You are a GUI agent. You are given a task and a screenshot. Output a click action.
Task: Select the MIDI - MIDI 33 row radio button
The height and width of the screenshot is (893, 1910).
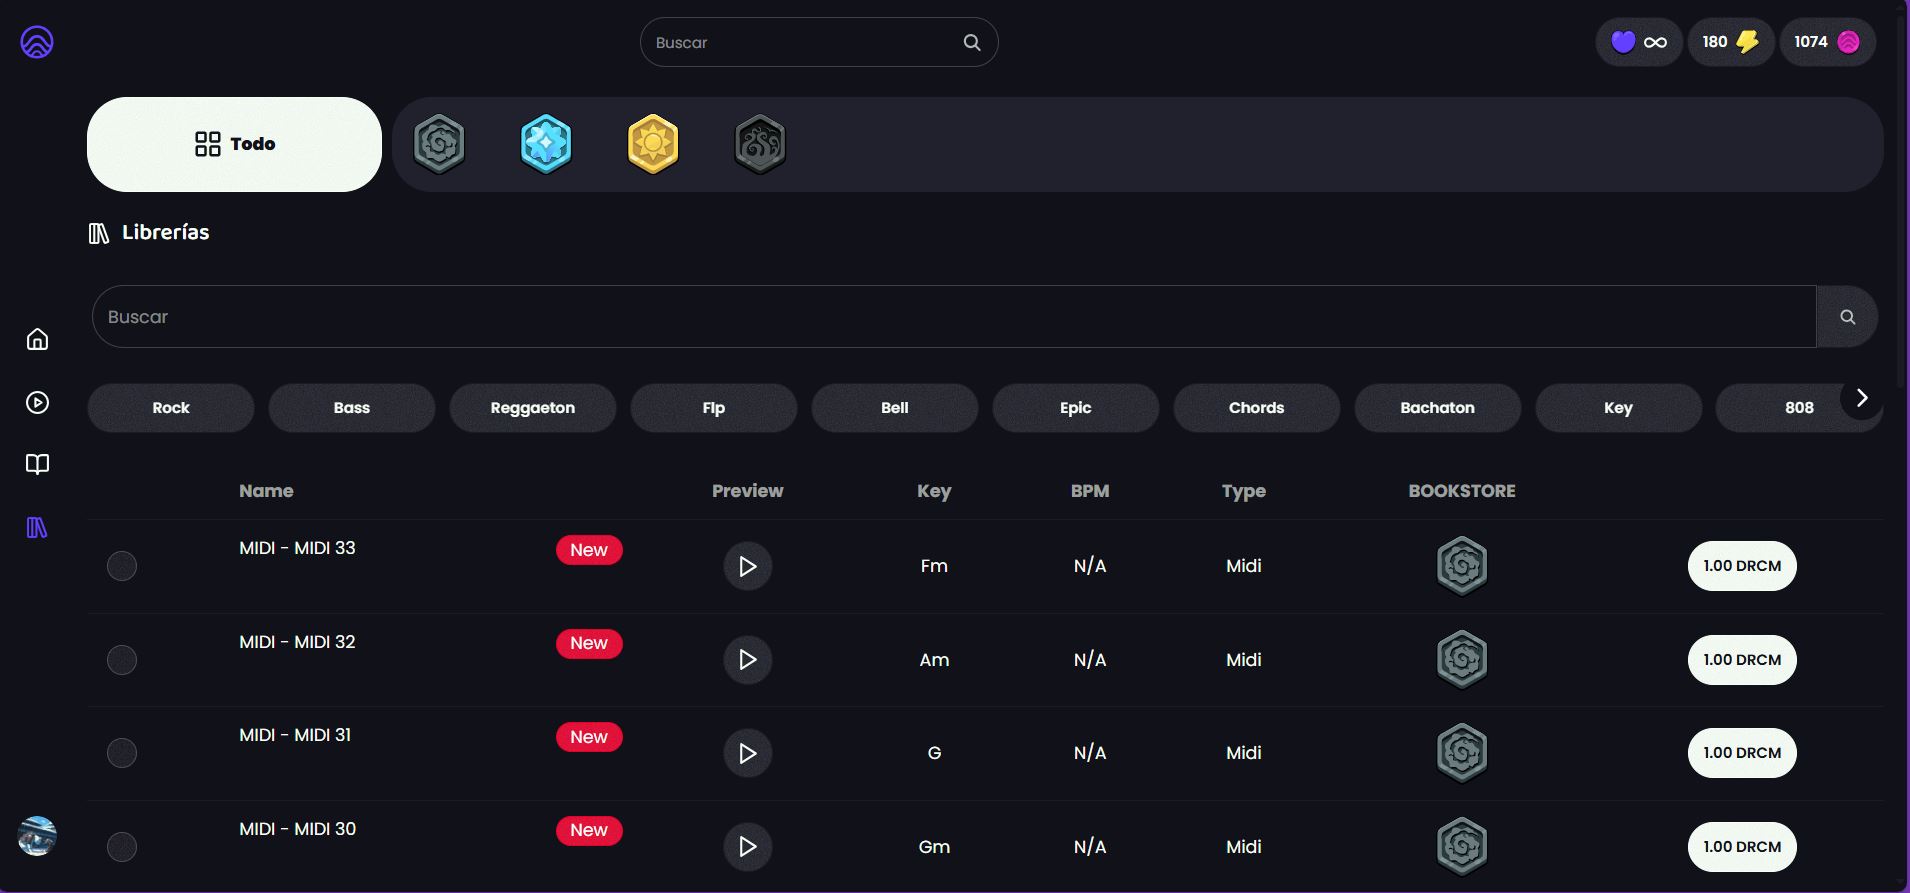click(x=122, y=566)
